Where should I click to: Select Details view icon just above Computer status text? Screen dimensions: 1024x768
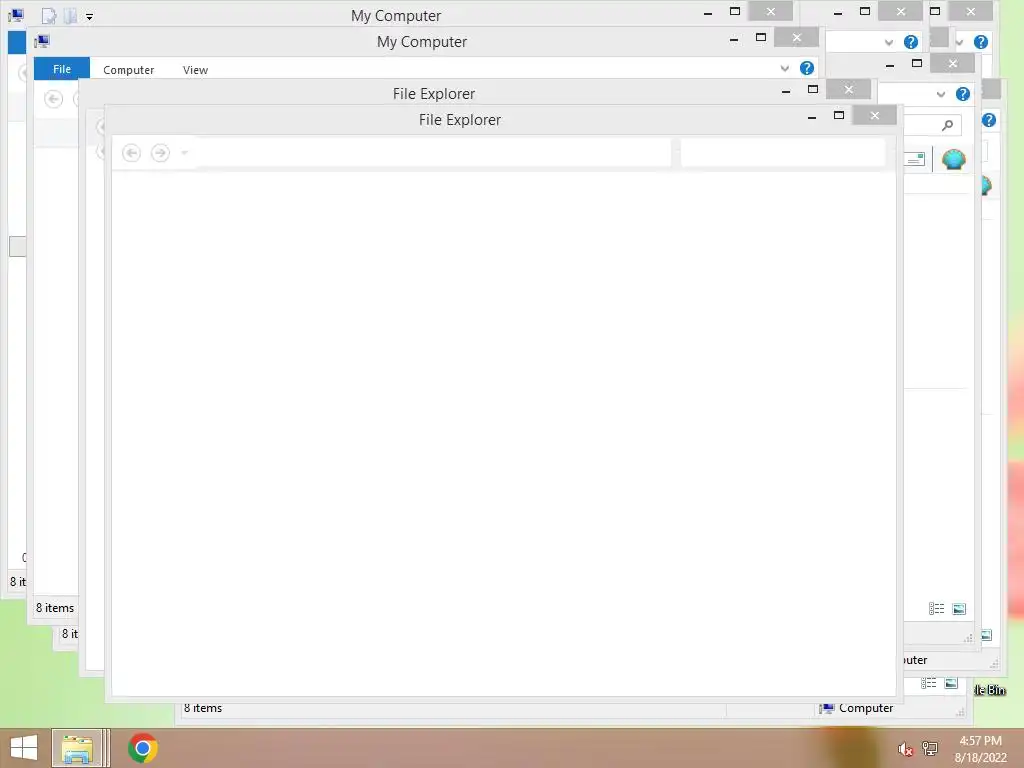click(x=929, y=683)
